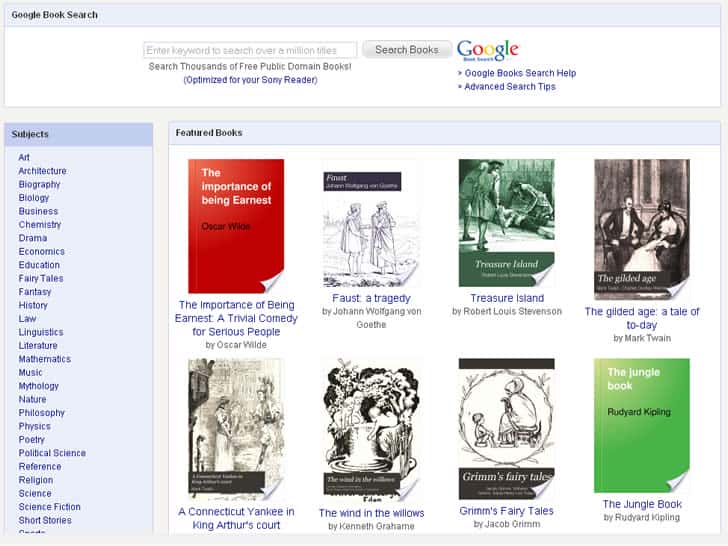Choose Science Fiction in Subjects list
728x546 pixels.
50,507
